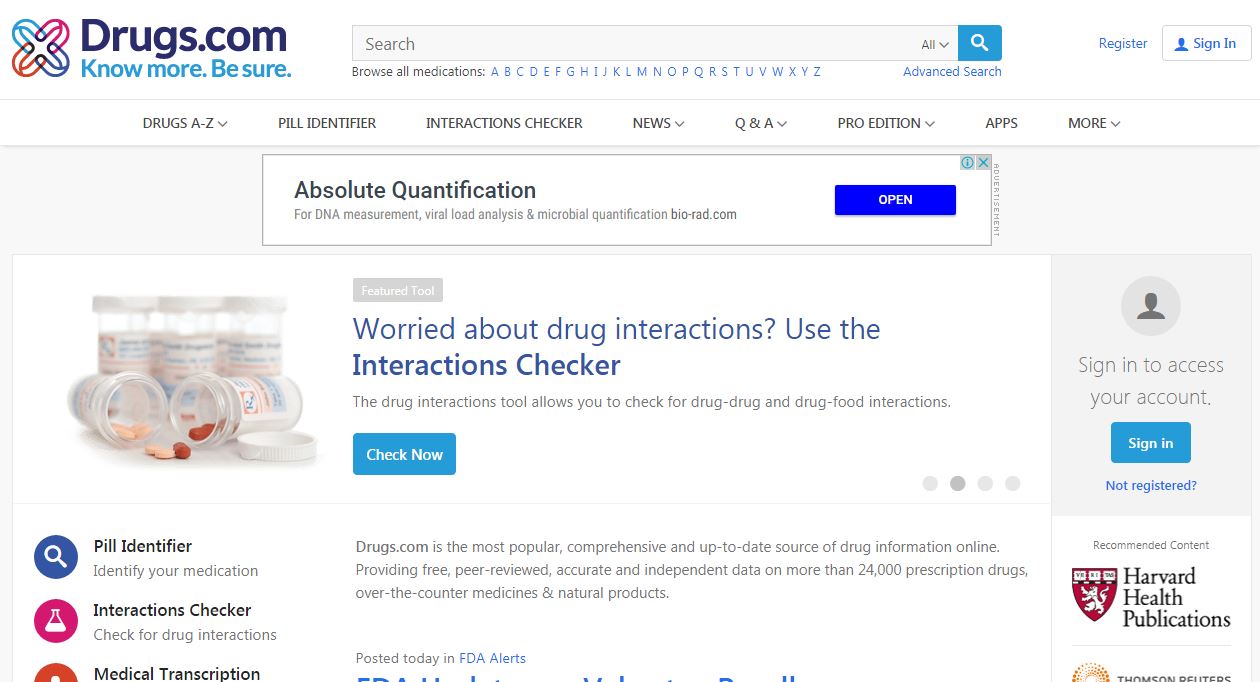Image resolution: width=1260 pixels, height=682 pixels.
Task: Open the All search category dropdown
Action: [935, 44]
